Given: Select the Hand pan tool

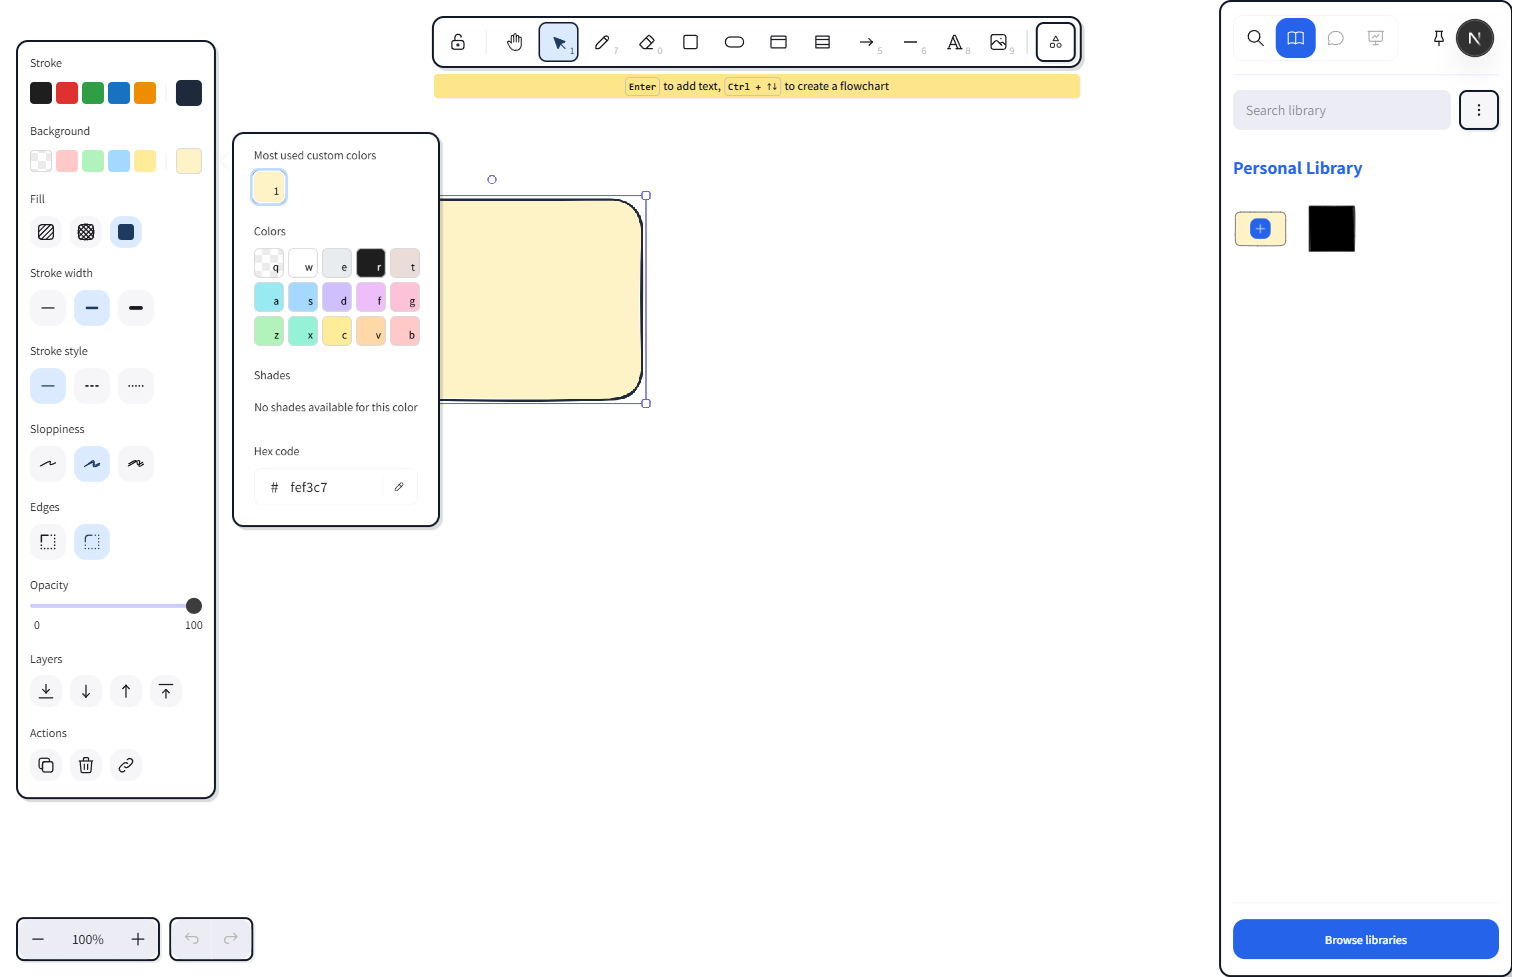Looking at the screenshot, I should tap(515, 42).
